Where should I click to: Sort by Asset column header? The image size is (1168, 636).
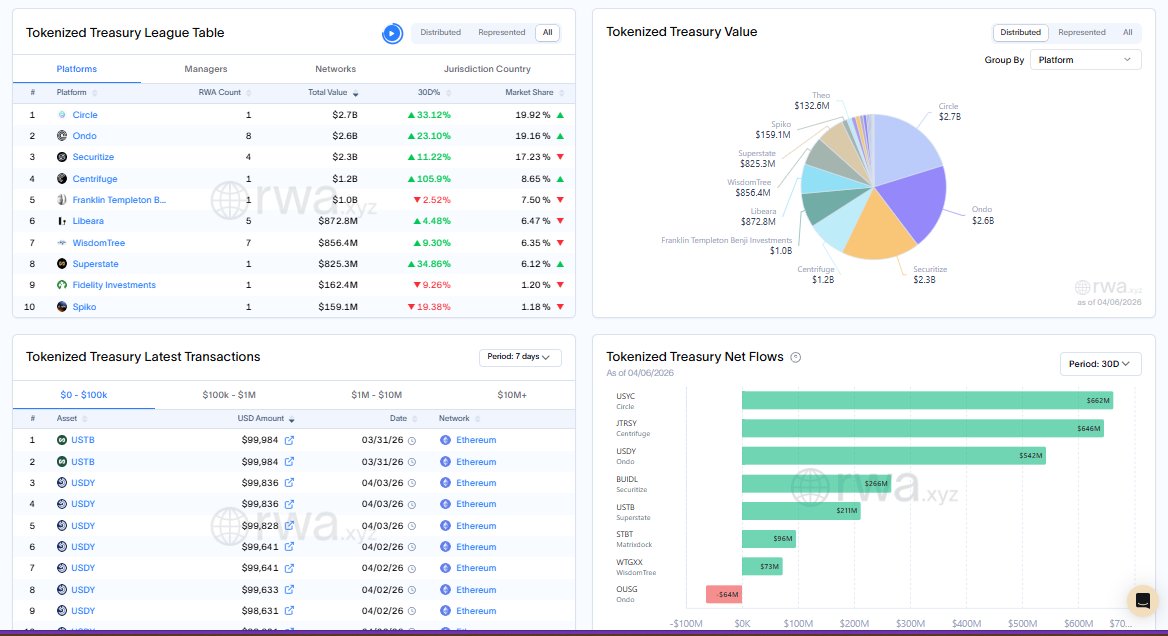click(x=72, y=419)
